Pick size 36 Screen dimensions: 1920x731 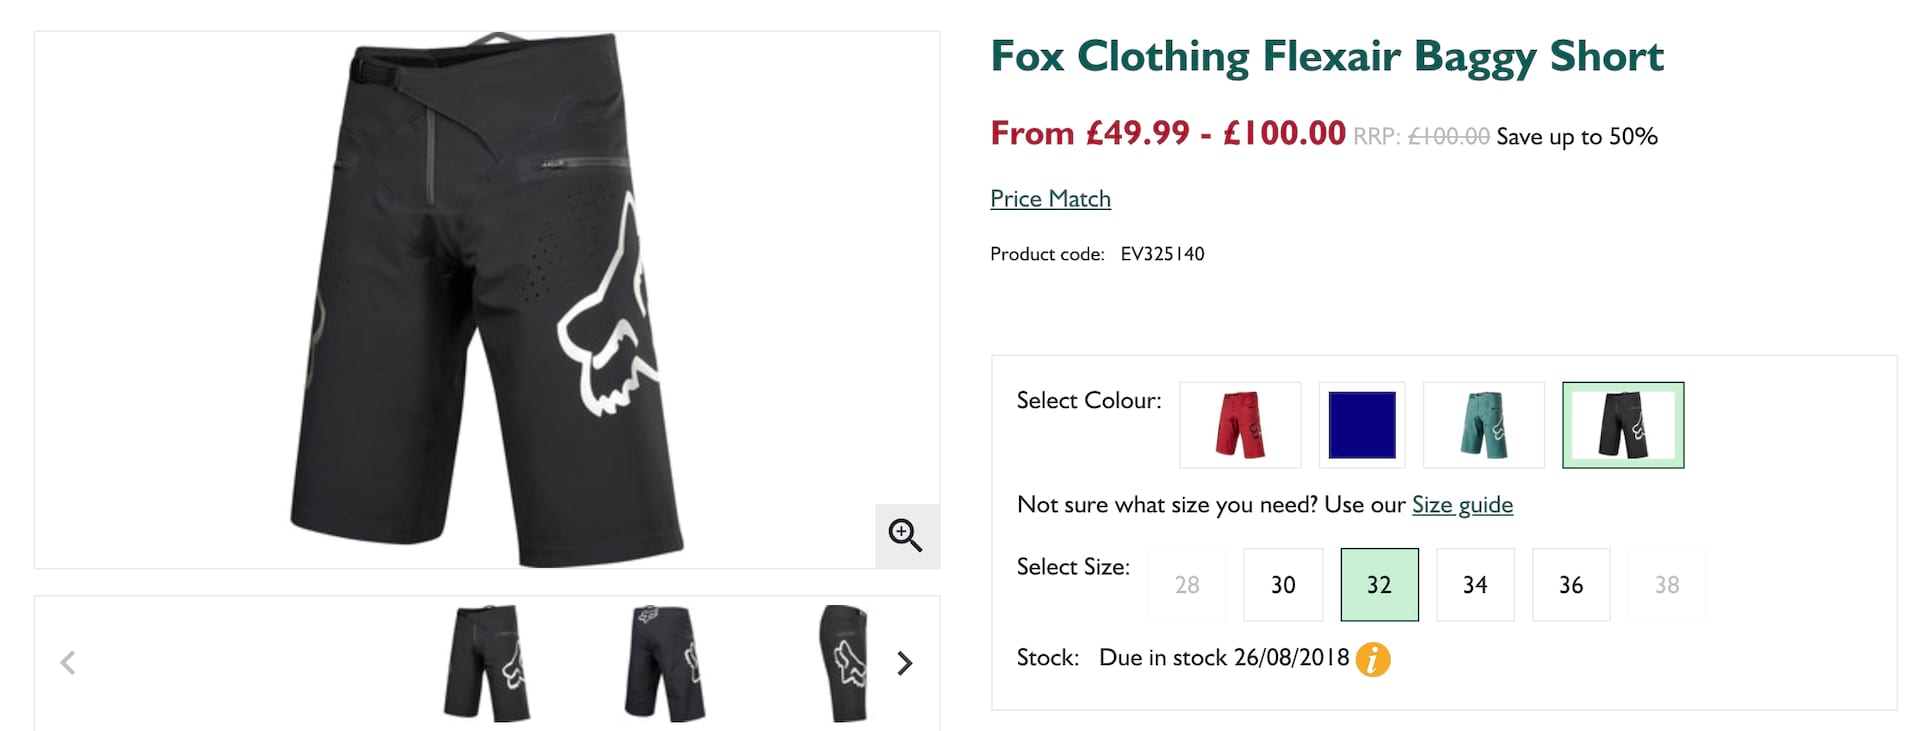point(1571,585)
